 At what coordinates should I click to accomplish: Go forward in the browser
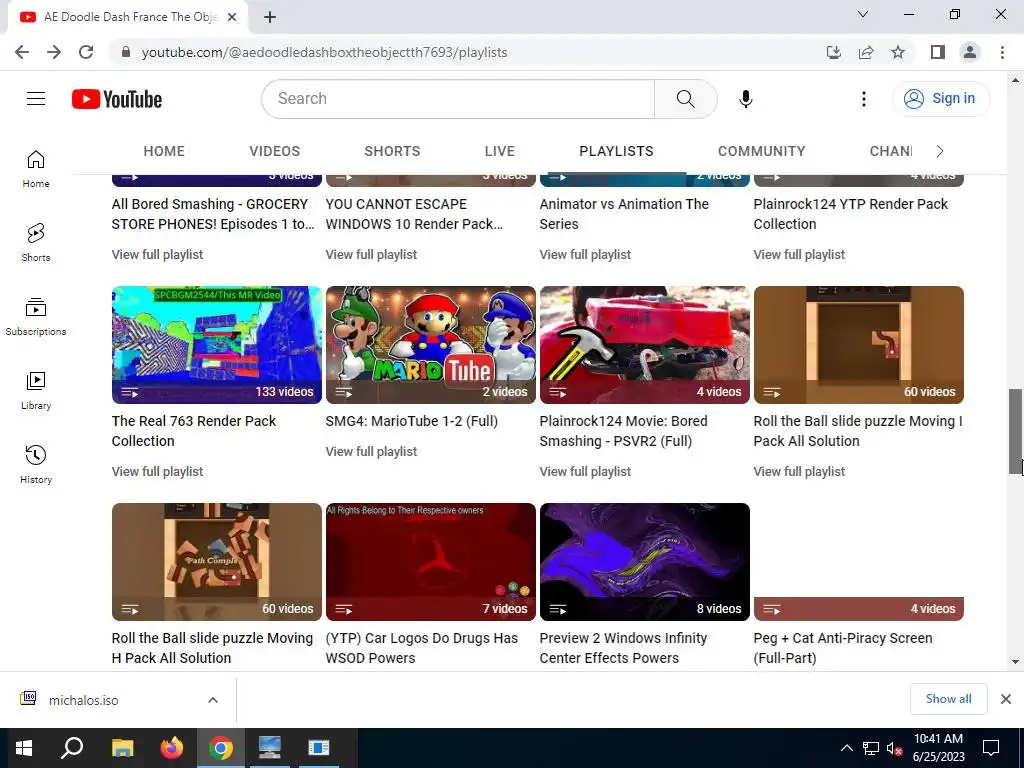(54, 52)
